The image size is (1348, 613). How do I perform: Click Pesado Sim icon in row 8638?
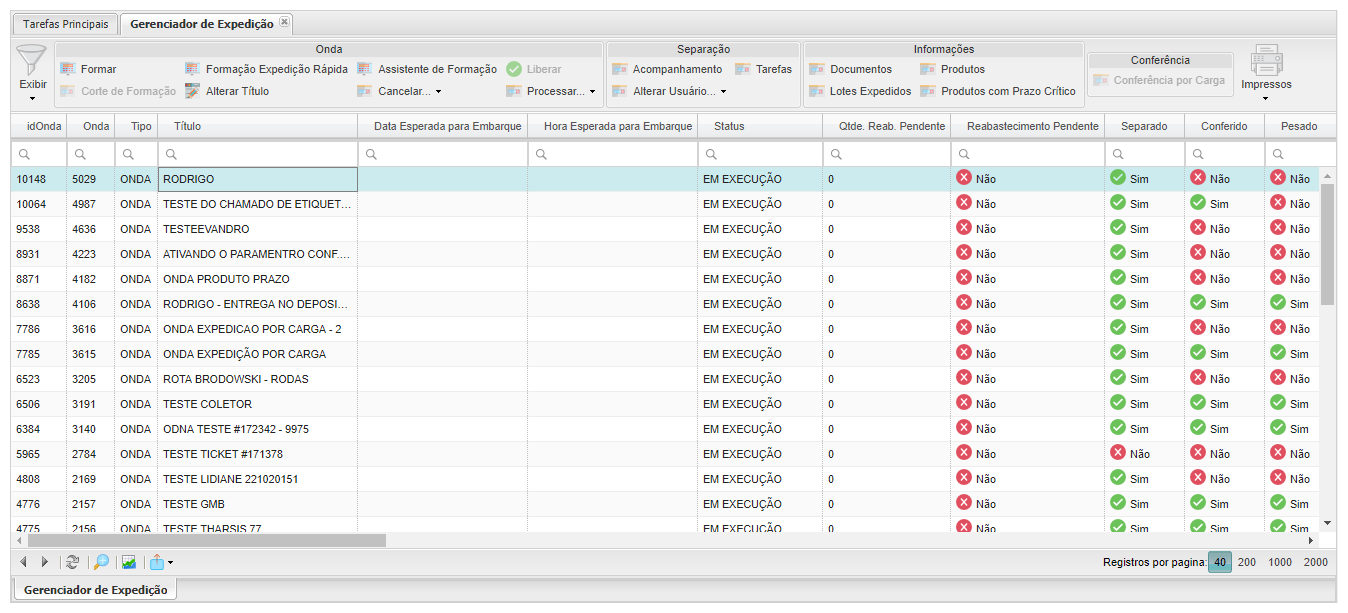(1278, 302)
